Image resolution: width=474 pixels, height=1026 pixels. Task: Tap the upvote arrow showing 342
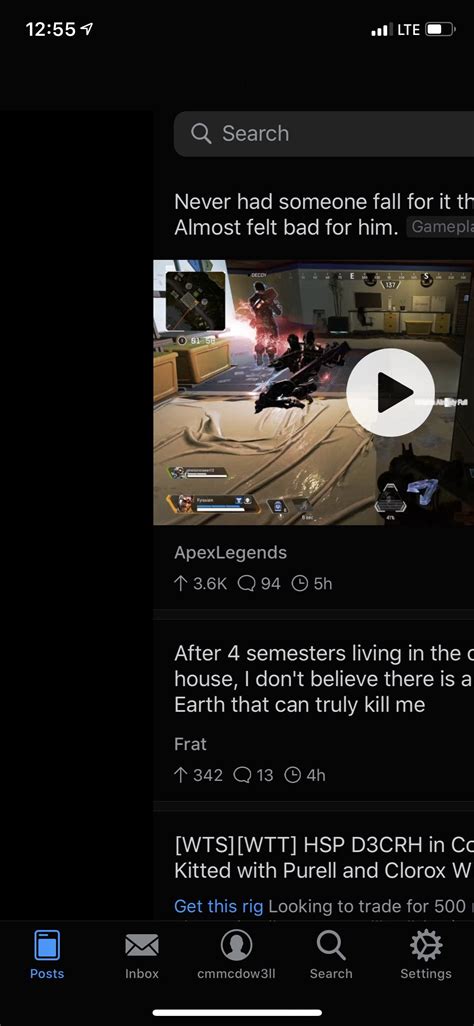(x=181, y=775)
